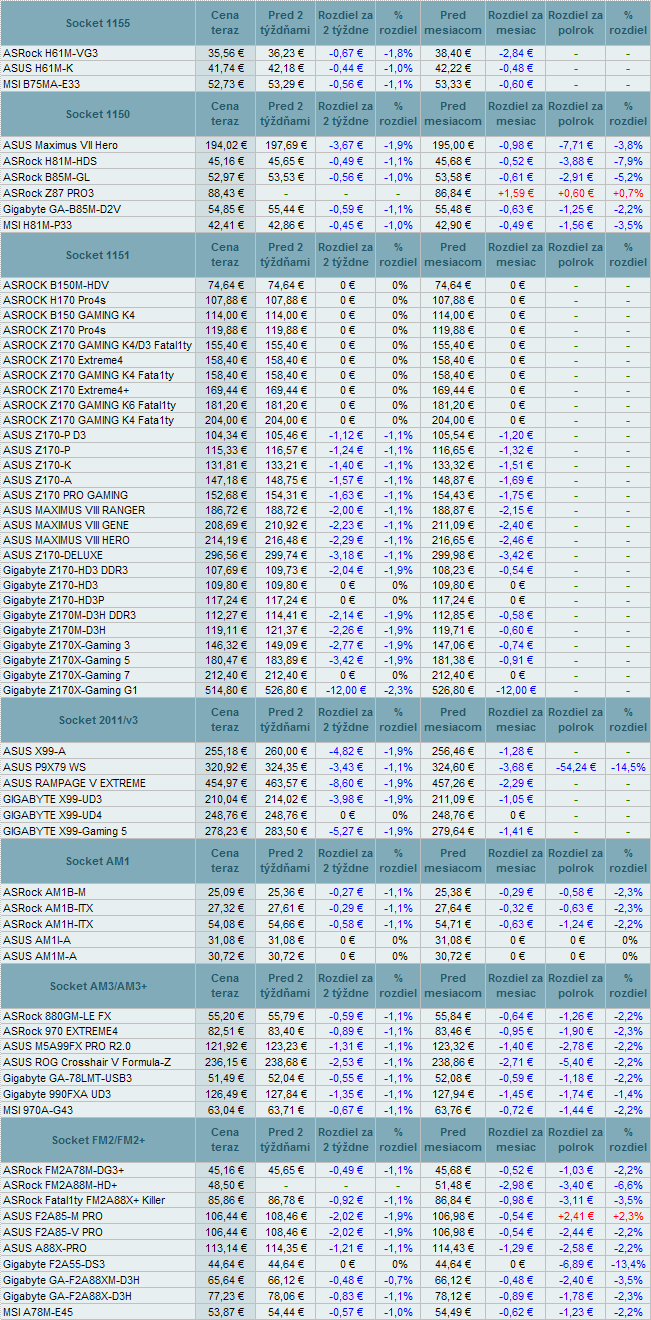Screen dimensions: 651x1320
Task: Click ASUS P9X79 WS product name
Action: (43, 767)
